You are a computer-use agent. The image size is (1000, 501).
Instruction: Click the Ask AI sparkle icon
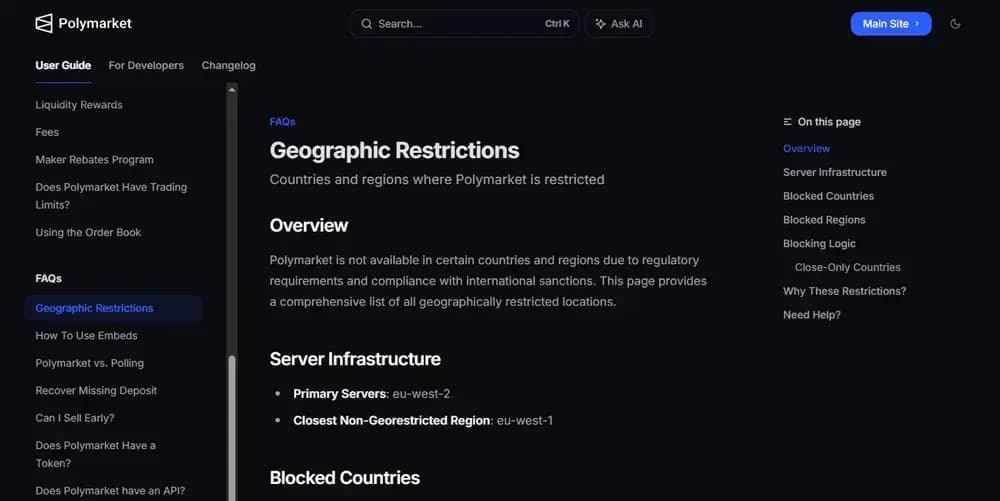coord(600,23)
